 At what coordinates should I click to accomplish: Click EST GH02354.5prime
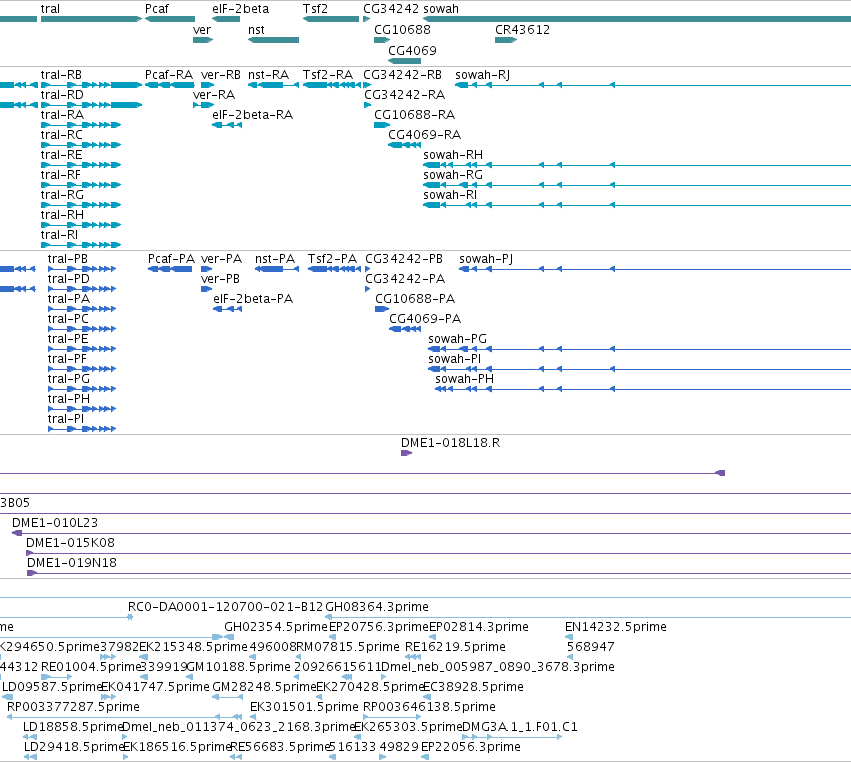228,637
